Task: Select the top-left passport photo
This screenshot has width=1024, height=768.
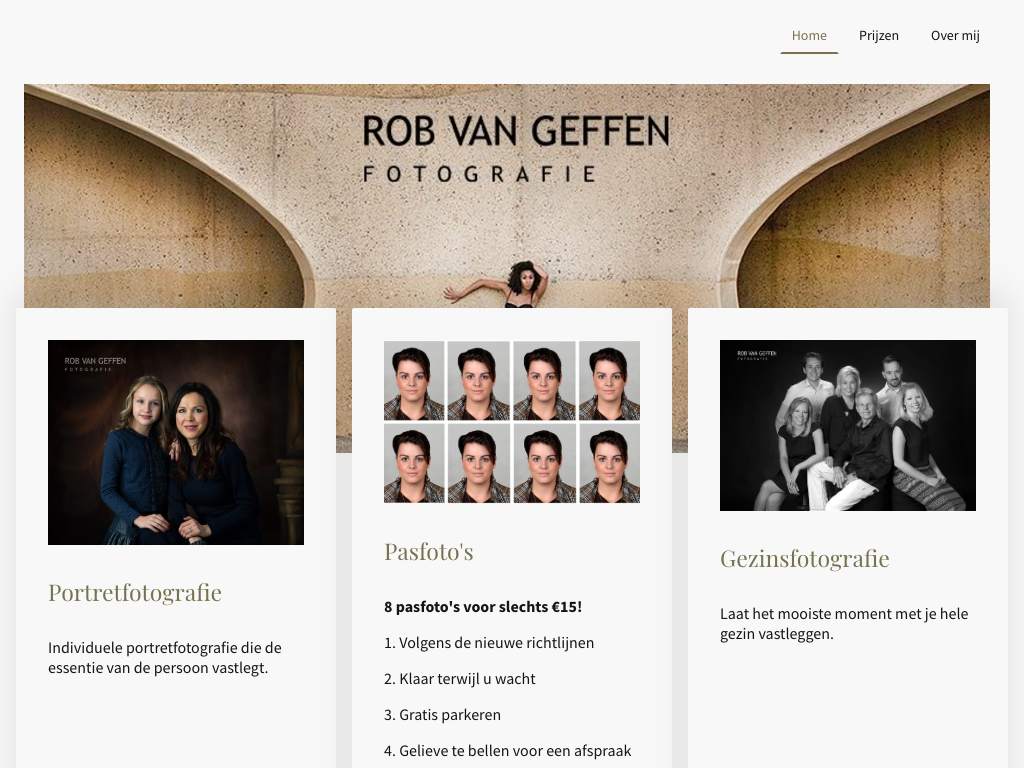Action: click(414, 380)
